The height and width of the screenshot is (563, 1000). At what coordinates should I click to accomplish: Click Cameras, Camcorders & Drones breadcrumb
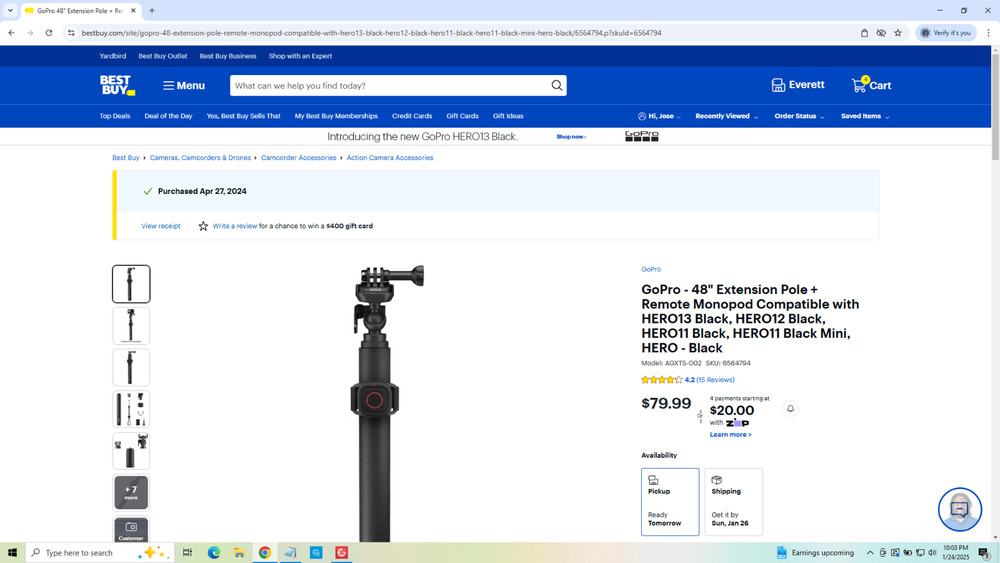[200, 157]
